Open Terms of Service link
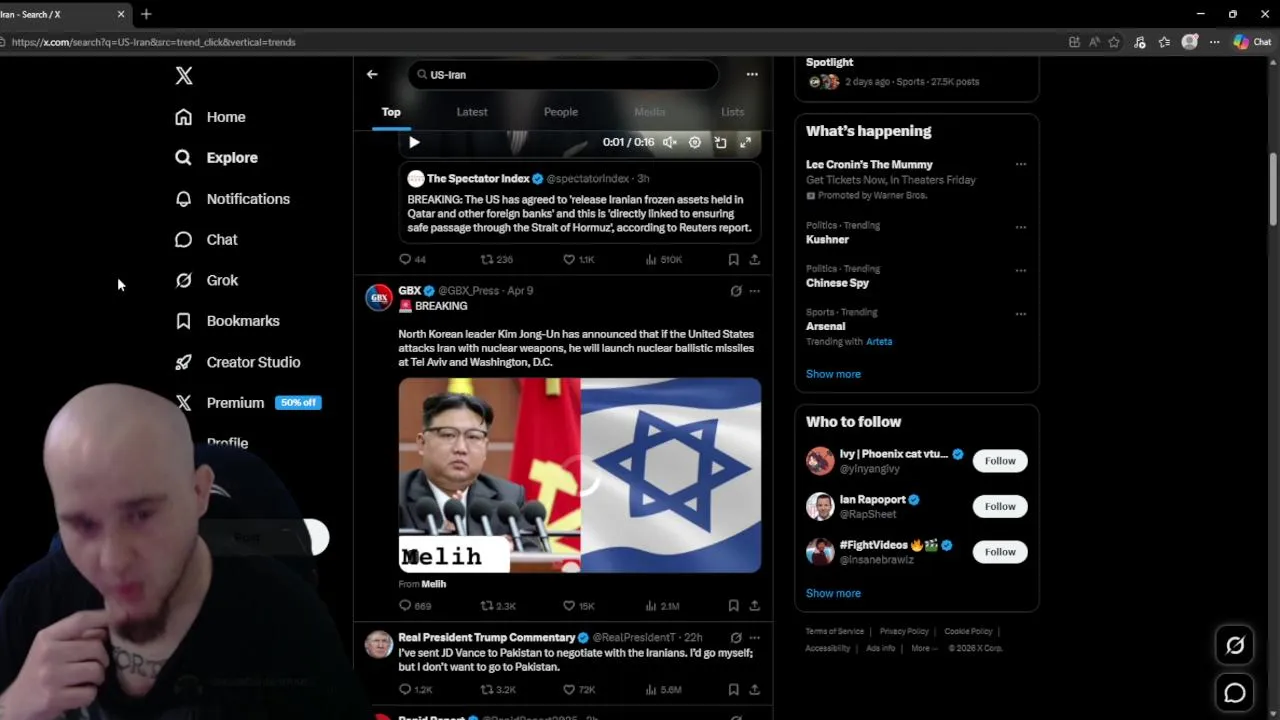 [835, 632]
